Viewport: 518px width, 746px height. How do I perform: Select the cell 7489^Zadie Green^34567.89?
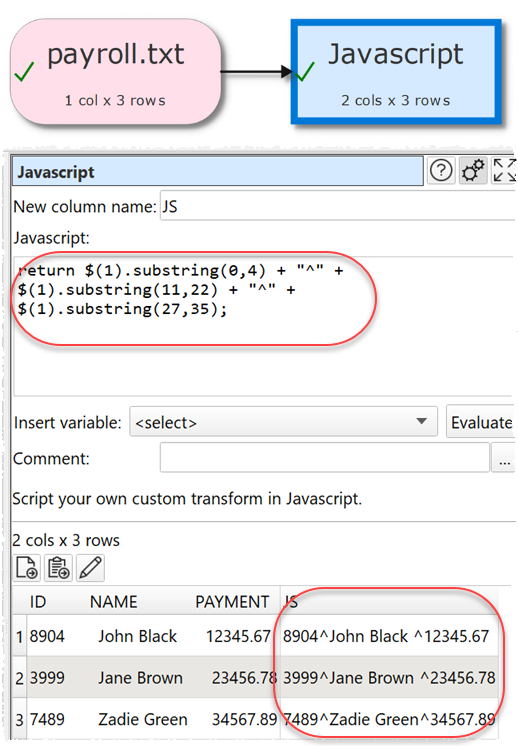click(x=389, y=719)
